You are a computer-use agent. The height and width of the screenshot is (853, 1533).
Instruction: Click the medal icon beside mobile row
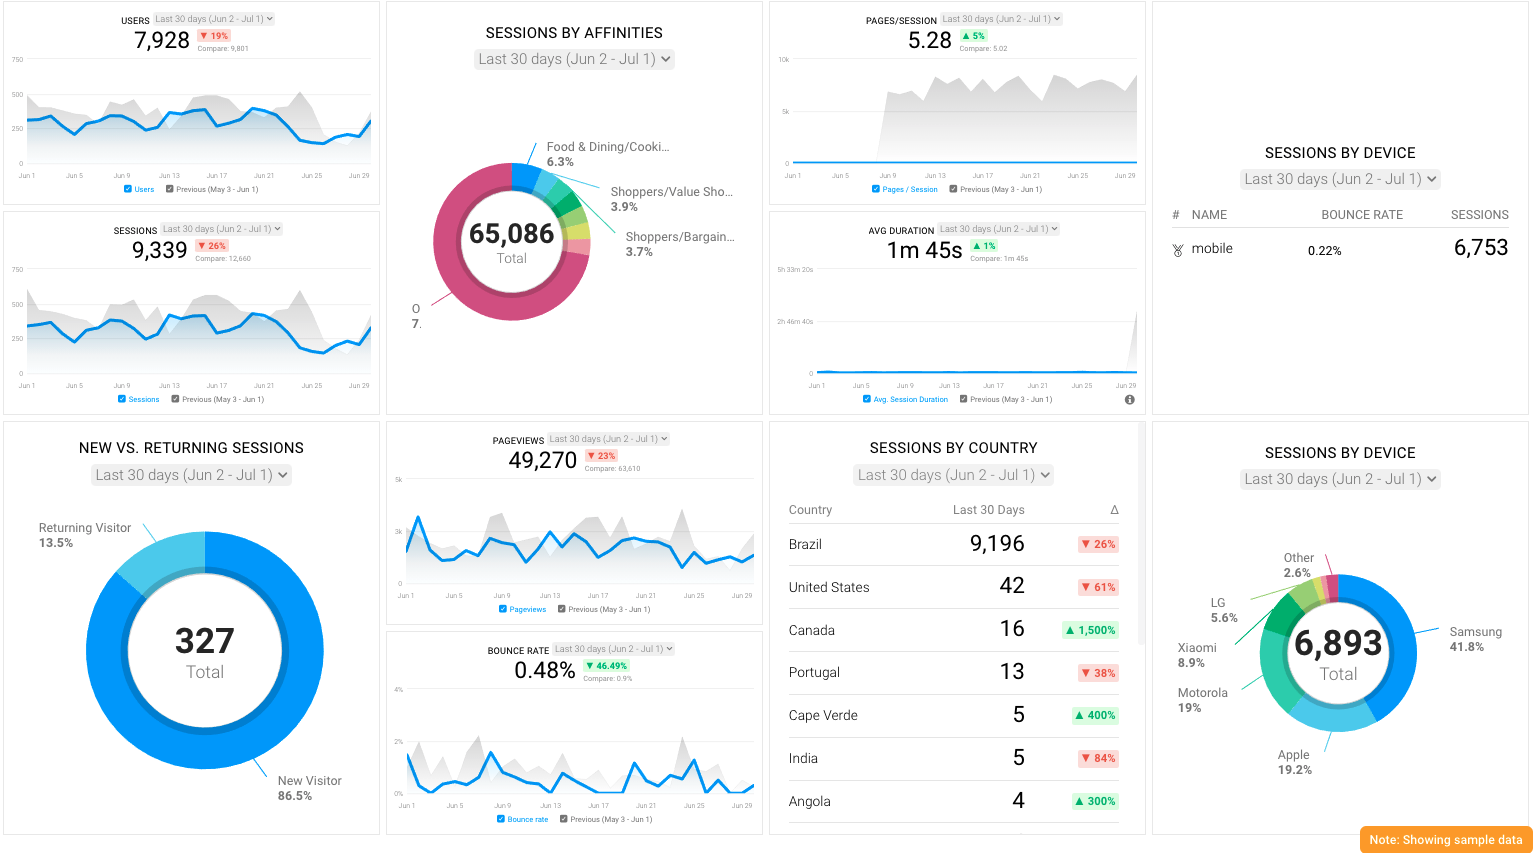click(x=1178, y=250)
